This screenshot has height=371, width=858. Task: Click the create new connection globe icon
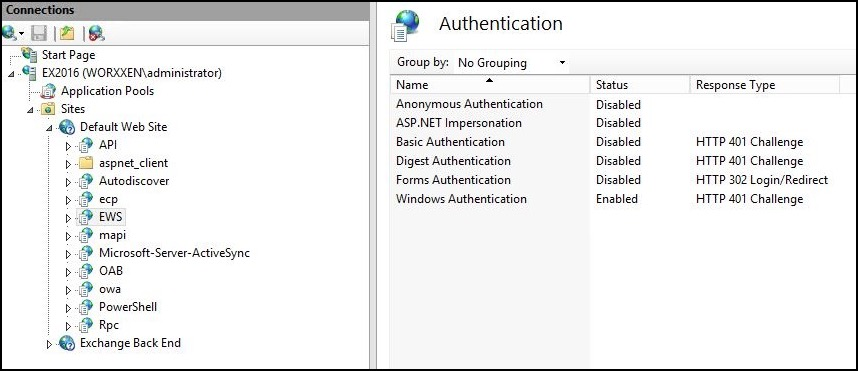coord(9,33)
